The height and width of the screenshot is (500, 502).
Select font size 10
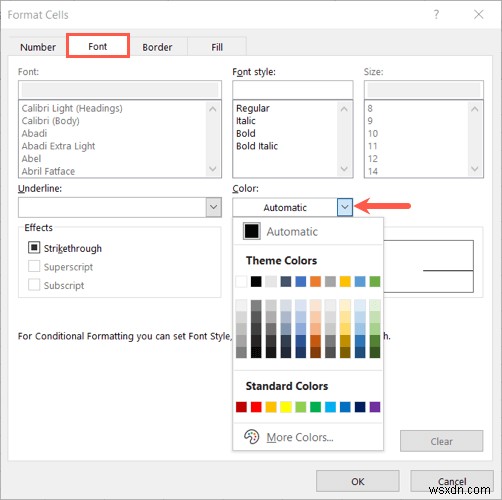coord(373,133)
